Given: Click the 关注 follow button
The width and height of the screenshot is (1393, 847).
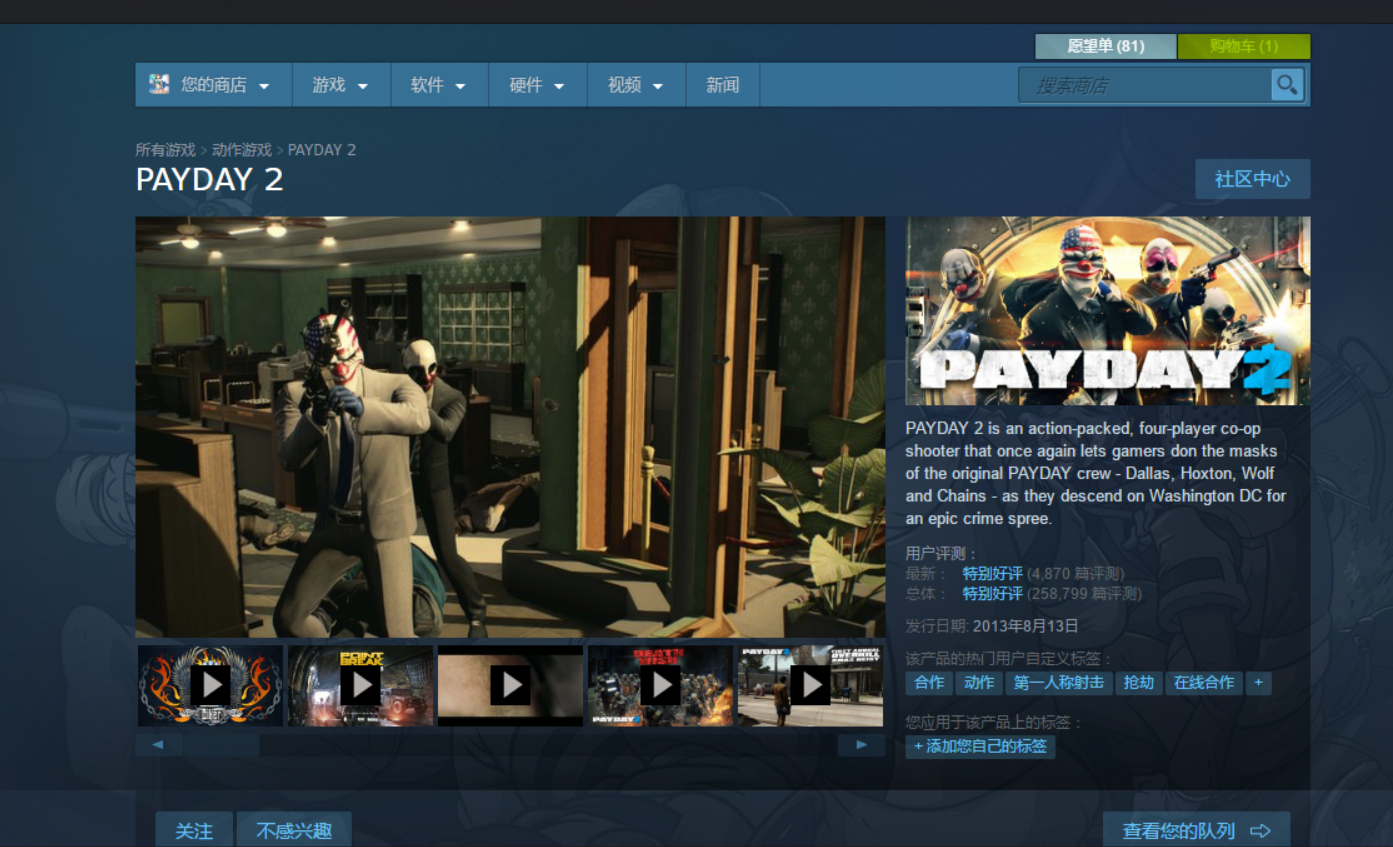Looking at the screenshot, I should 194,830.
